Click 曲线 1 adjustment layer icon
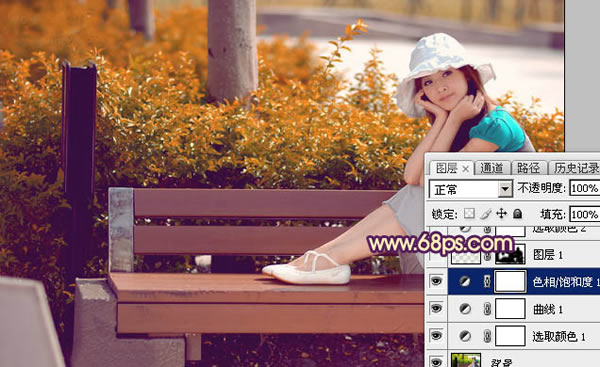The image size is (600, 367). [x=465, y=309]
